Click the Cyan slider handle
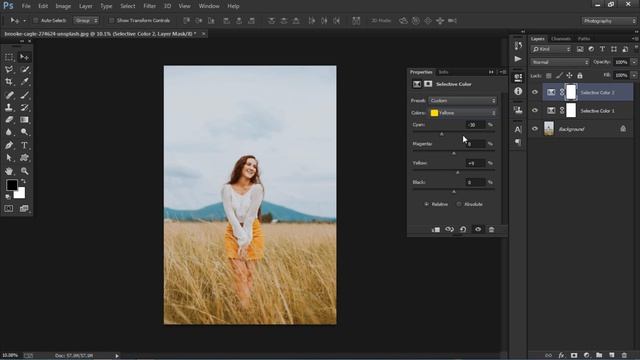The height and width of the screenshot is (360, 640). click(x=442, y=134)
